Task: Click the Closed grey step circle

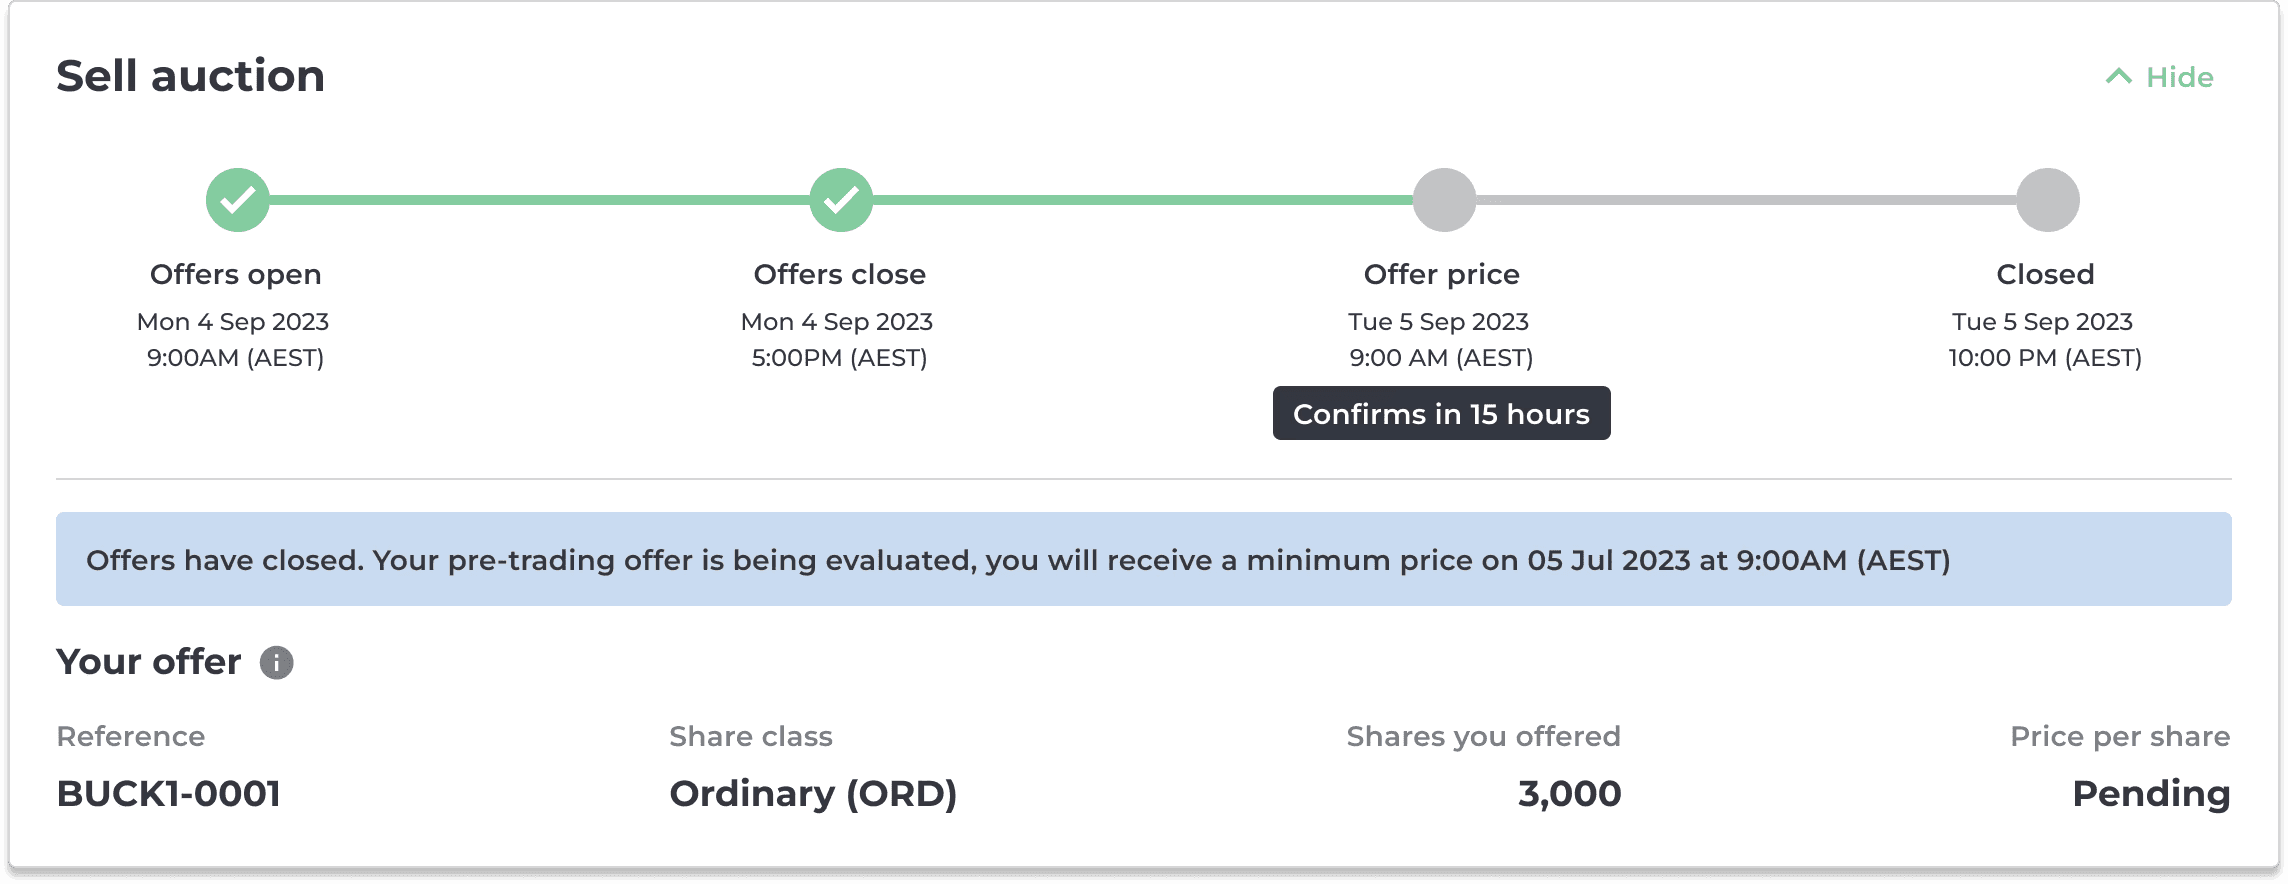Action: [2048, 200]
